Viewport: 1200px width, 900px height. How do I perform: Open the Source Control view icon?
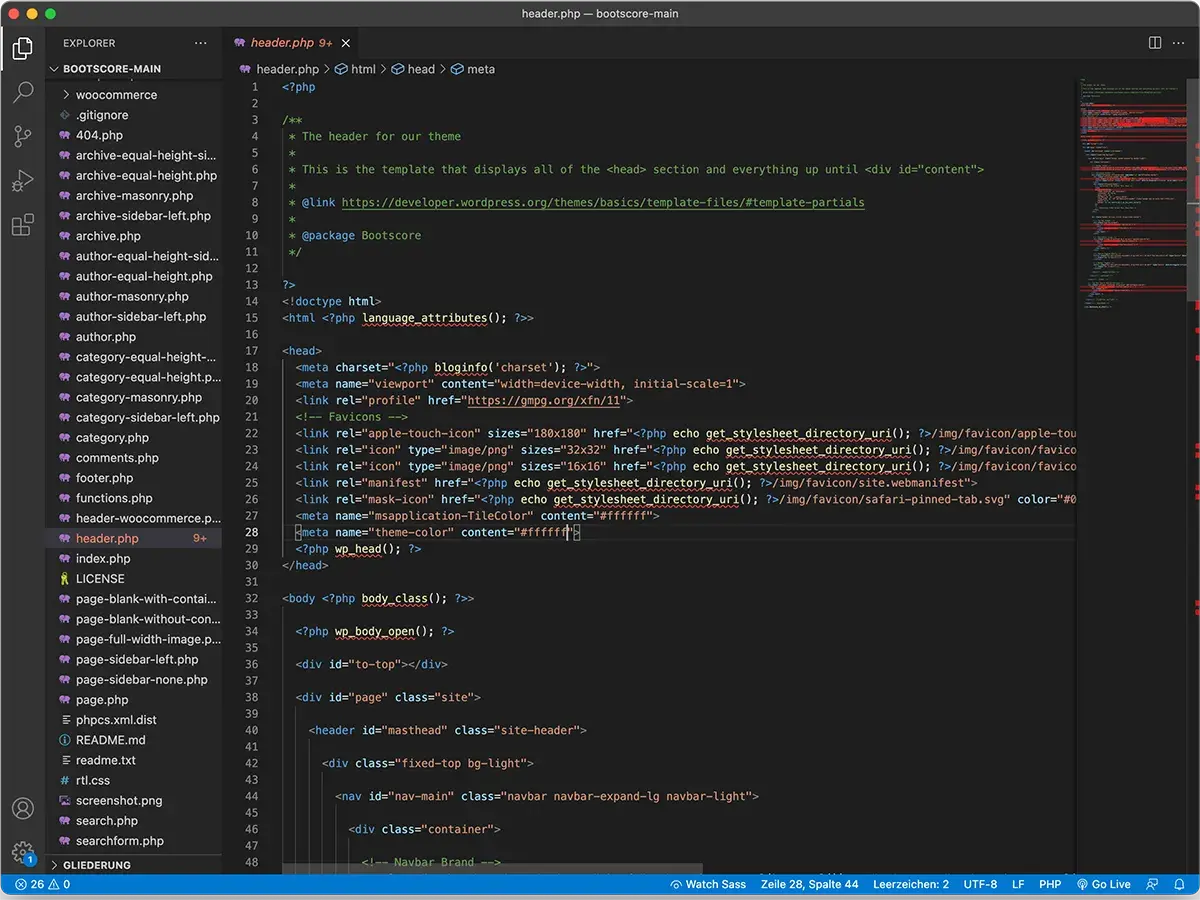pyautogui.click(x=22, y=137)
